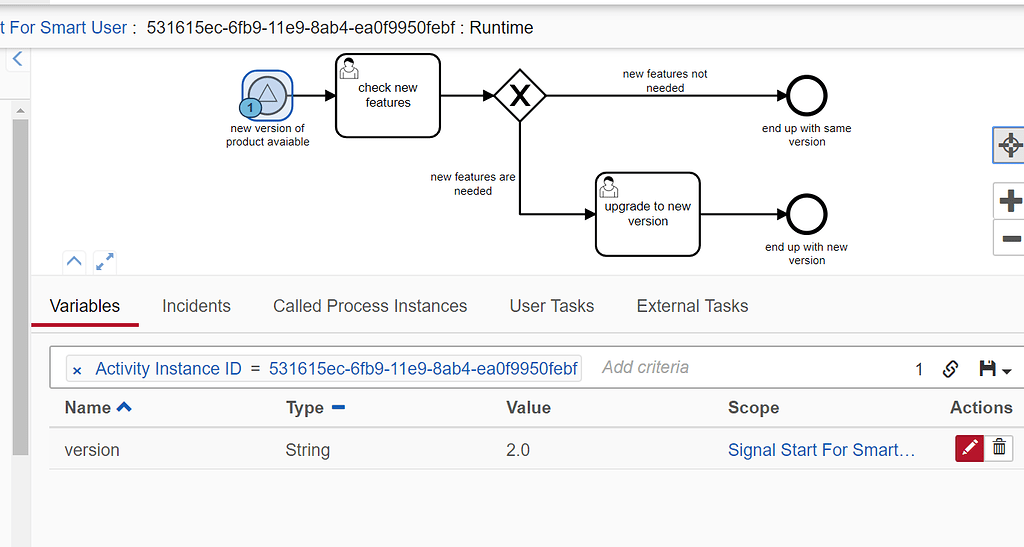Zoom in the diagram with the plus button

point(1009,201)
